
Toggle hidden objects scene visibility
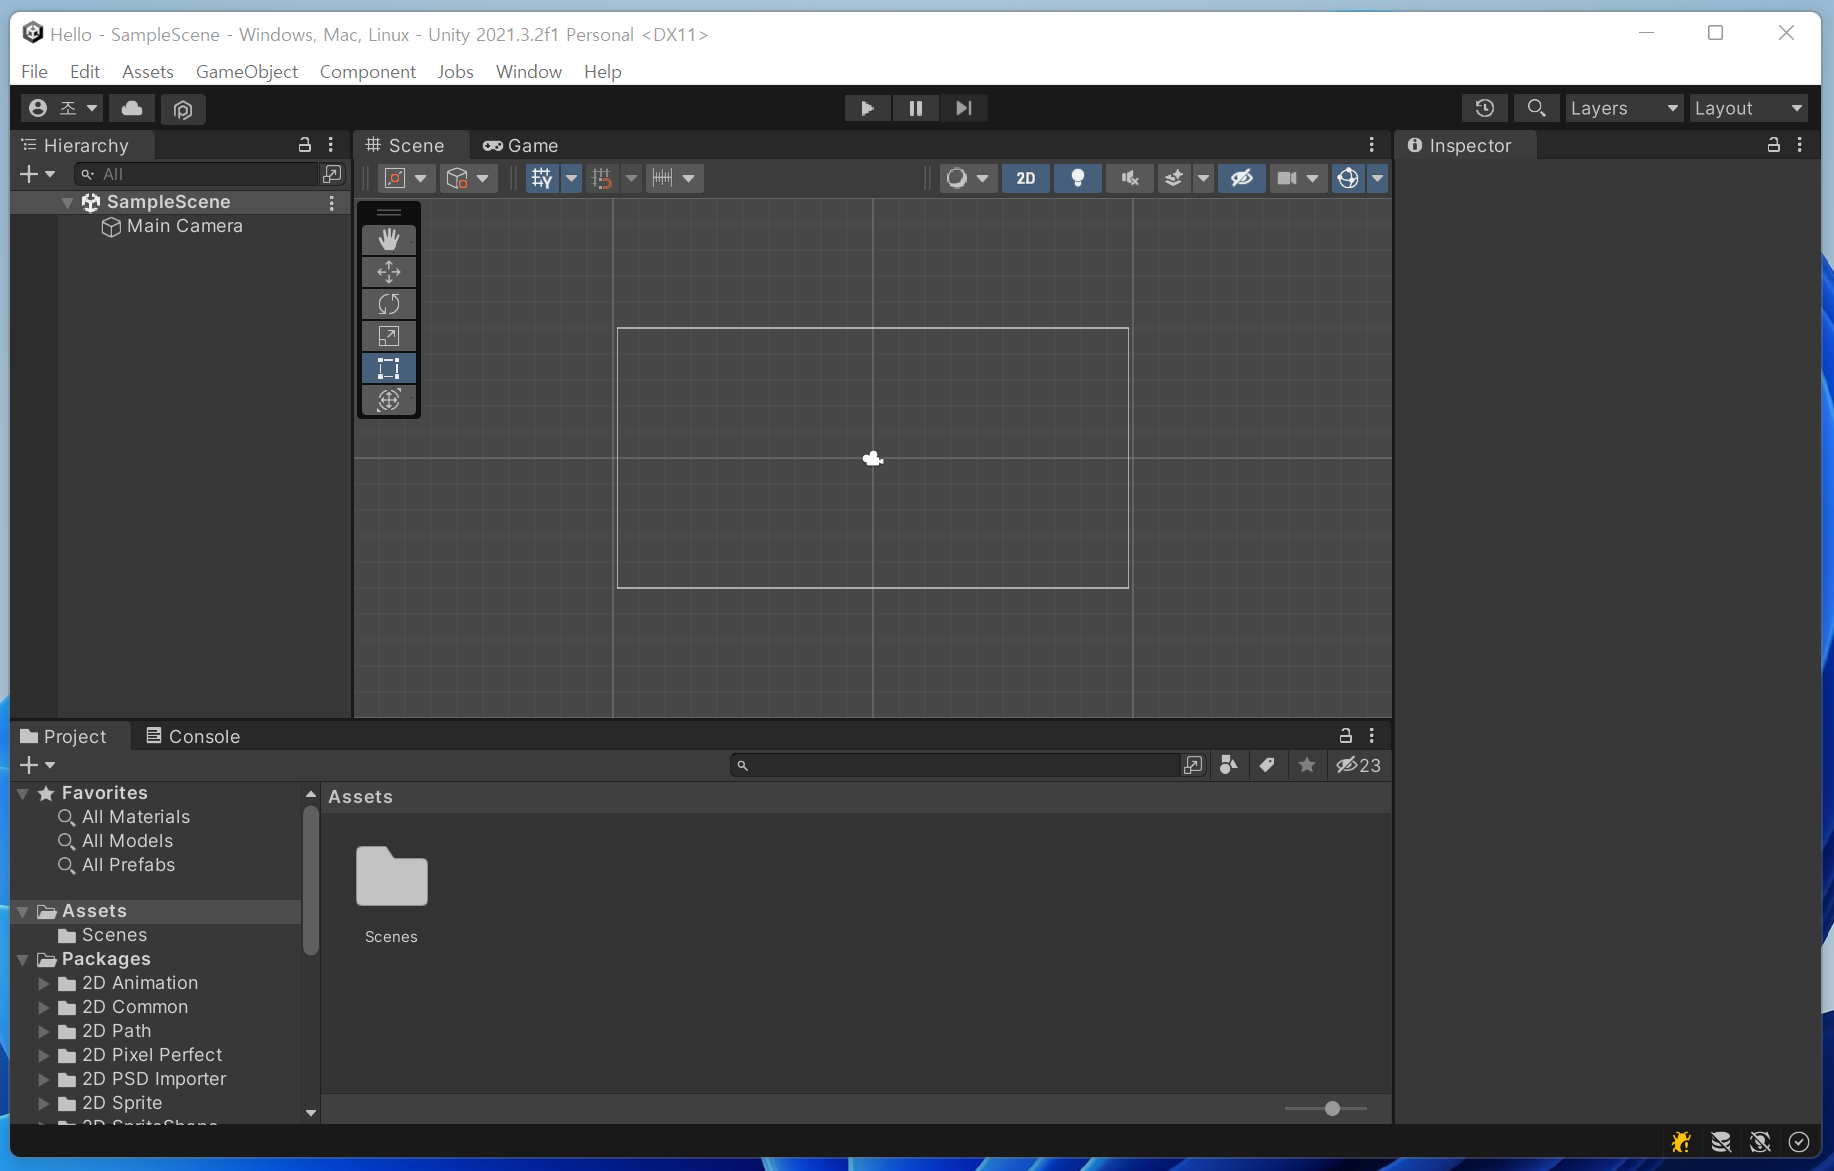click(x=1242, y=178)
